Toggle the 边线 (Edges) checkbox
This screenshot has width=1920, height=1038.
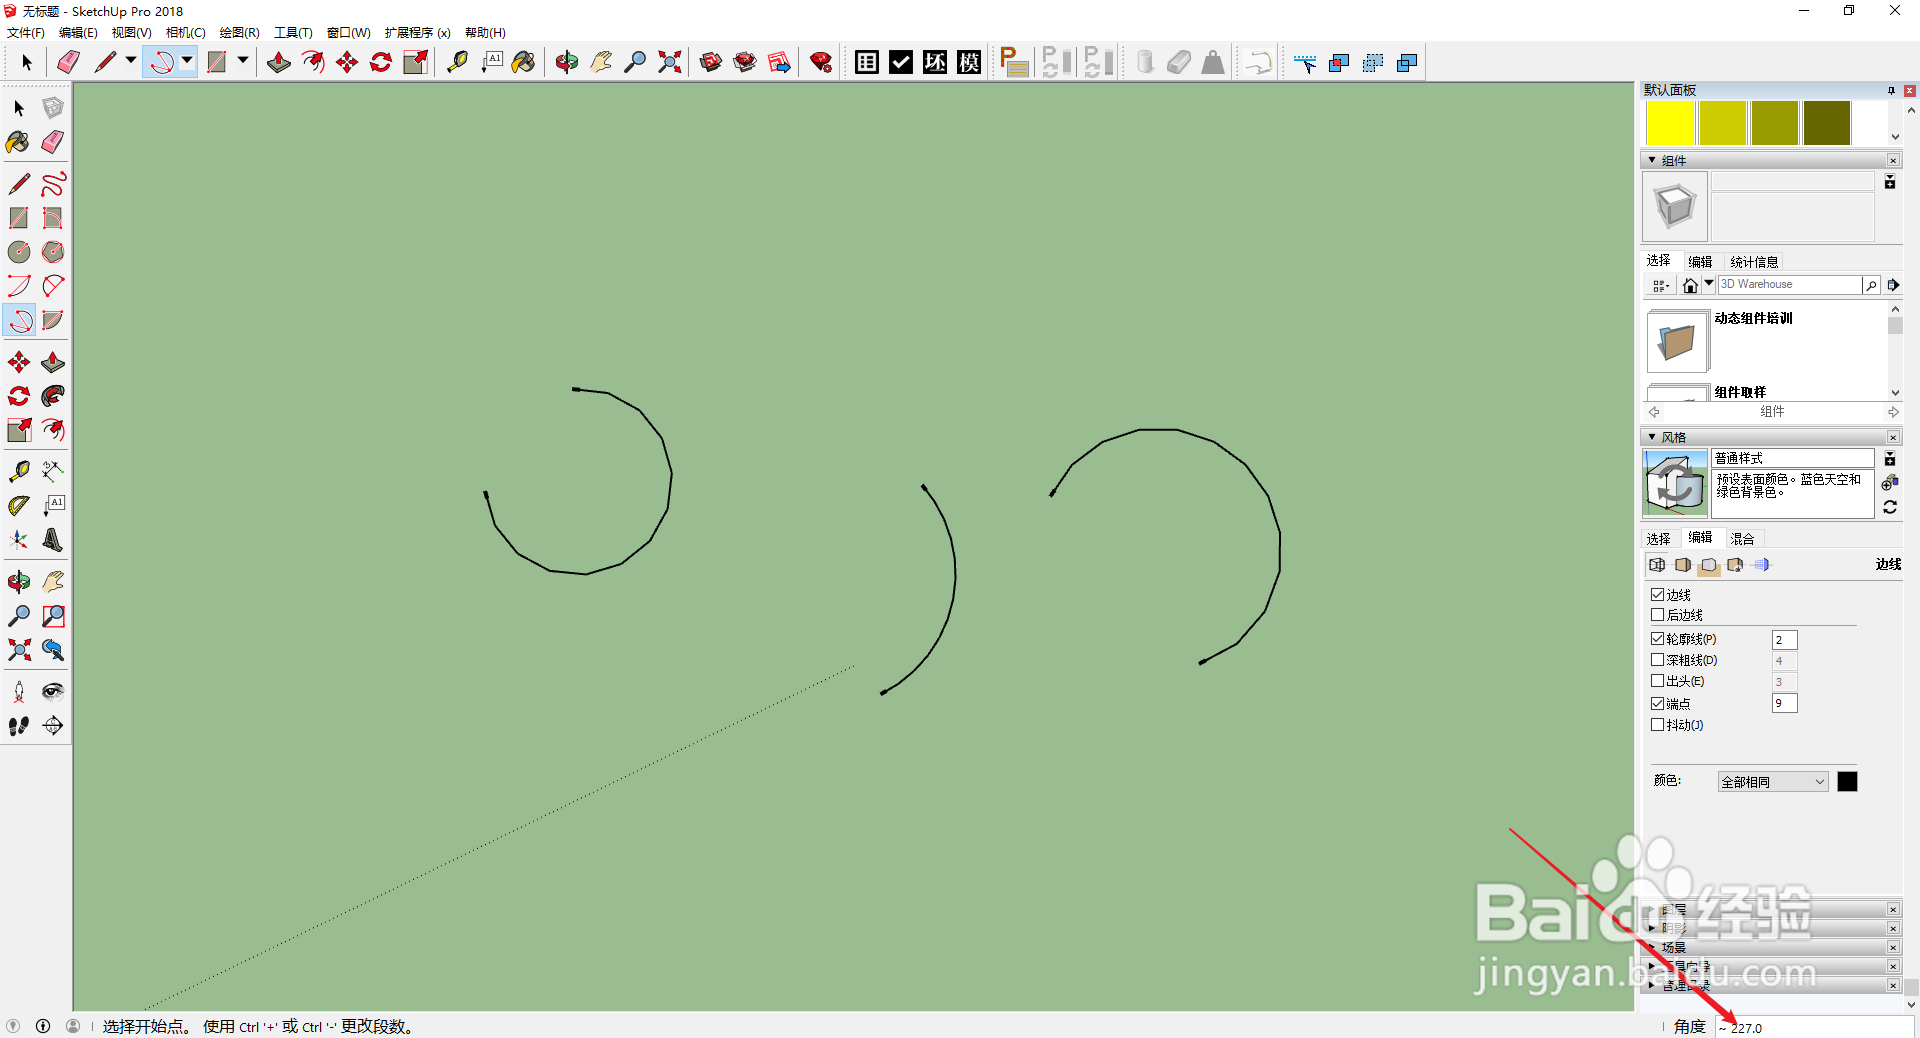pos(1657,594)
